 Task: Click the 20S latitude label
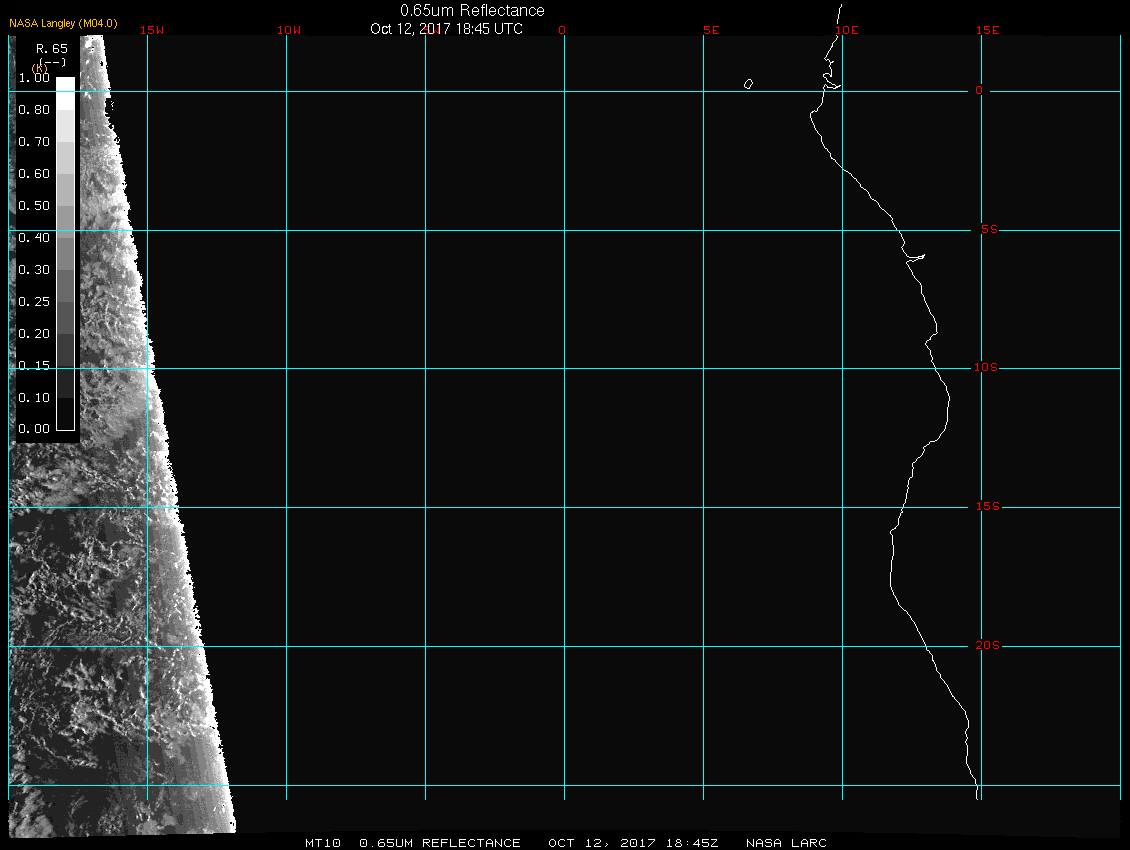[987, 646]
